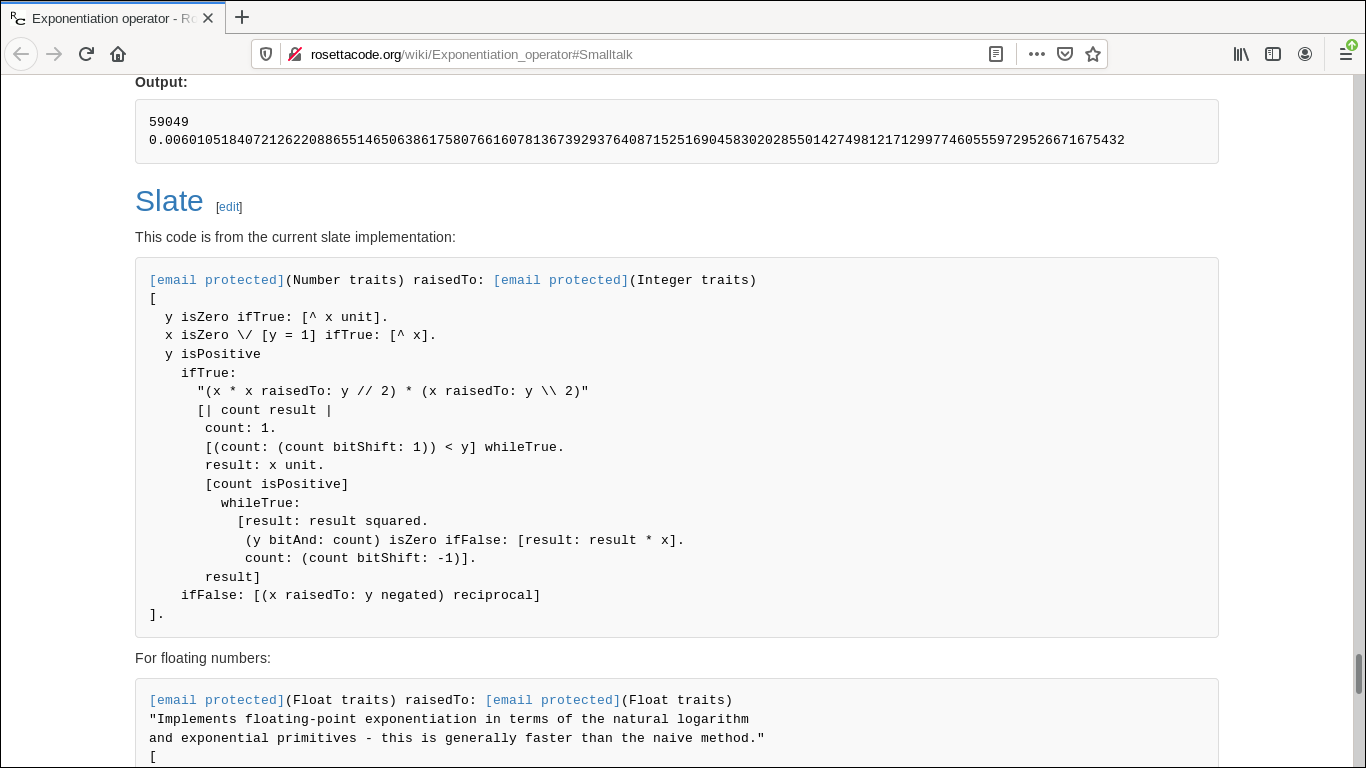Toggle reader view for this page
The width and height of the screenshot is (1366, 768).
(x=996, y=54)
